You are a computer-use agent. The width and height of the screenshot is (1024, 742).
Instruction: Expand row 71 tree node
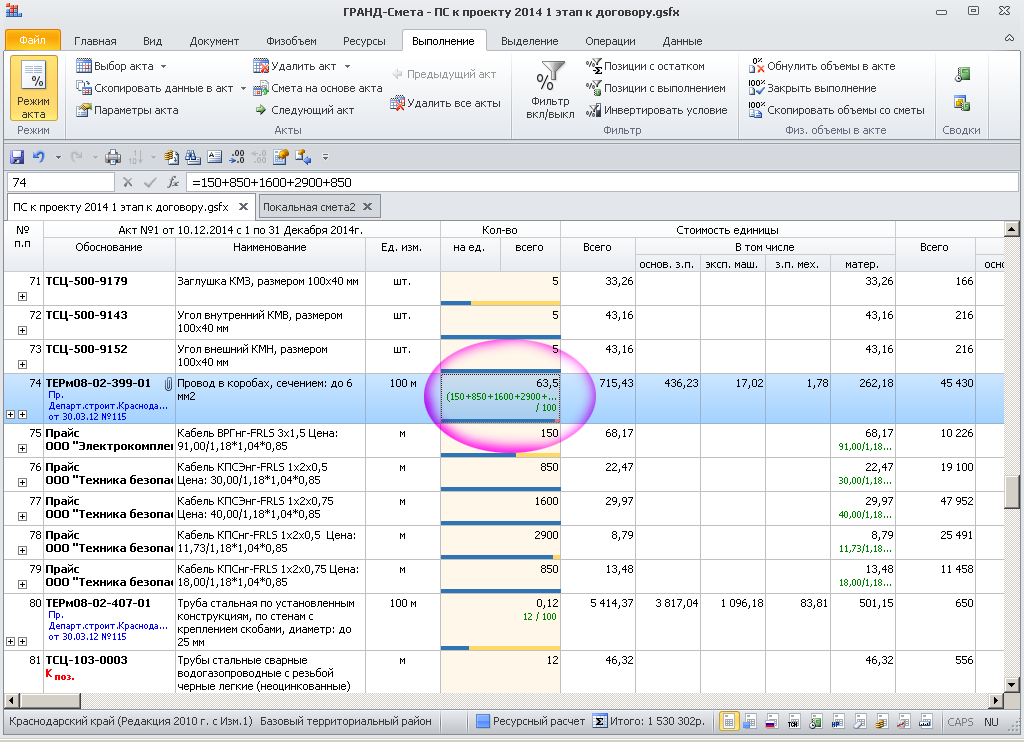(x=22, y=297)
